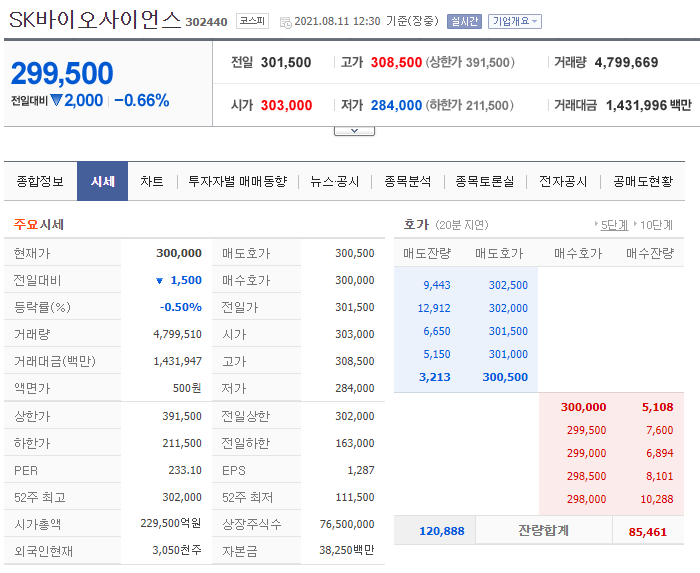This screenshot has height=573, width=700.
Task: Click the 자본금 value 38,250백만
Action: [x=346, y=551]
